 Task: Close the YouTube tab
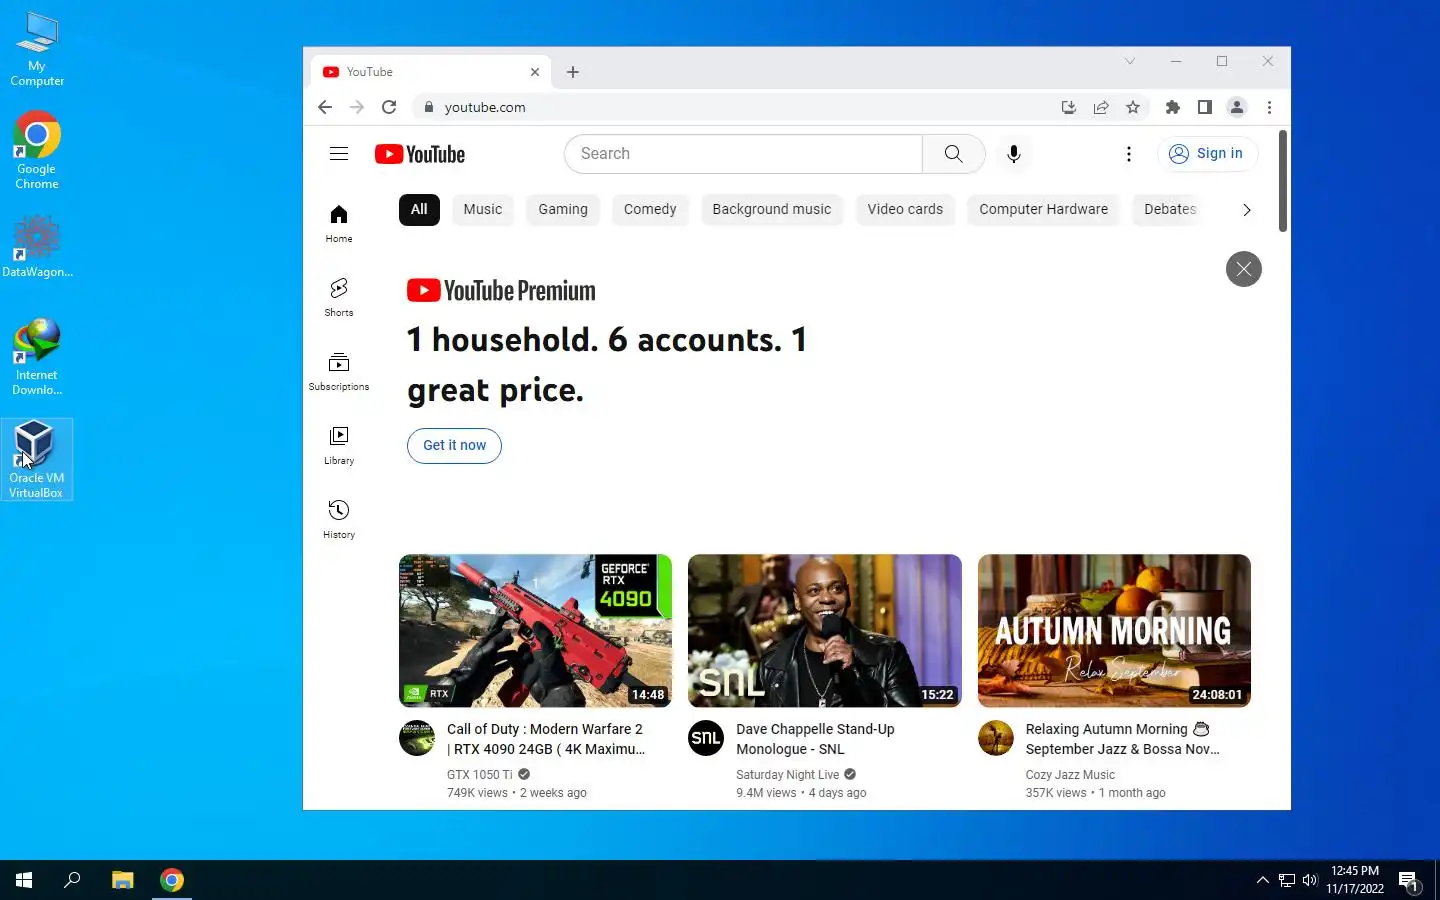click(x=535, y=72)
